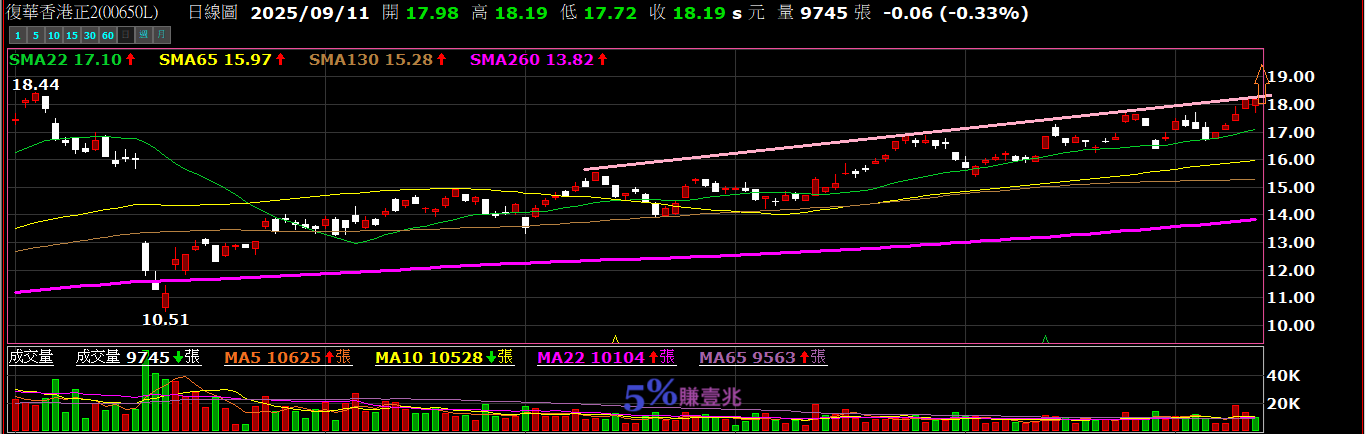Viewport: 1366px width, 434px height.
Task: Switch to the 5-minute chart interval
Action: pyautogui.click(x=35, y=35)
